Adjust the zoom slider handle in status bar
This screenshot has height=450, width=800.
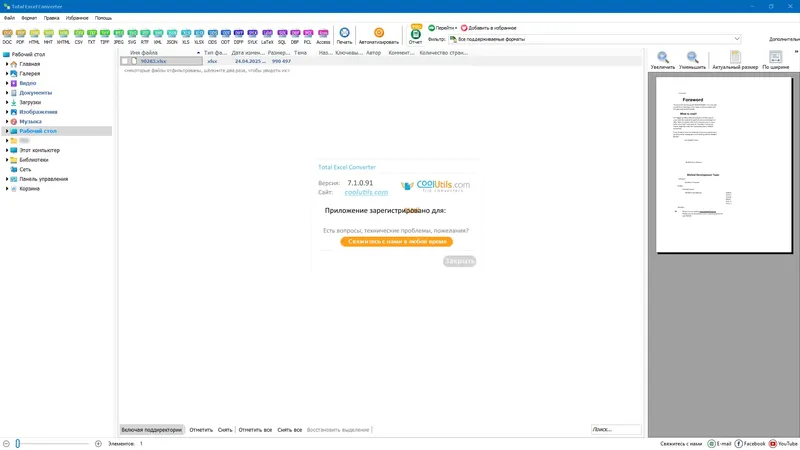[17, 444]
